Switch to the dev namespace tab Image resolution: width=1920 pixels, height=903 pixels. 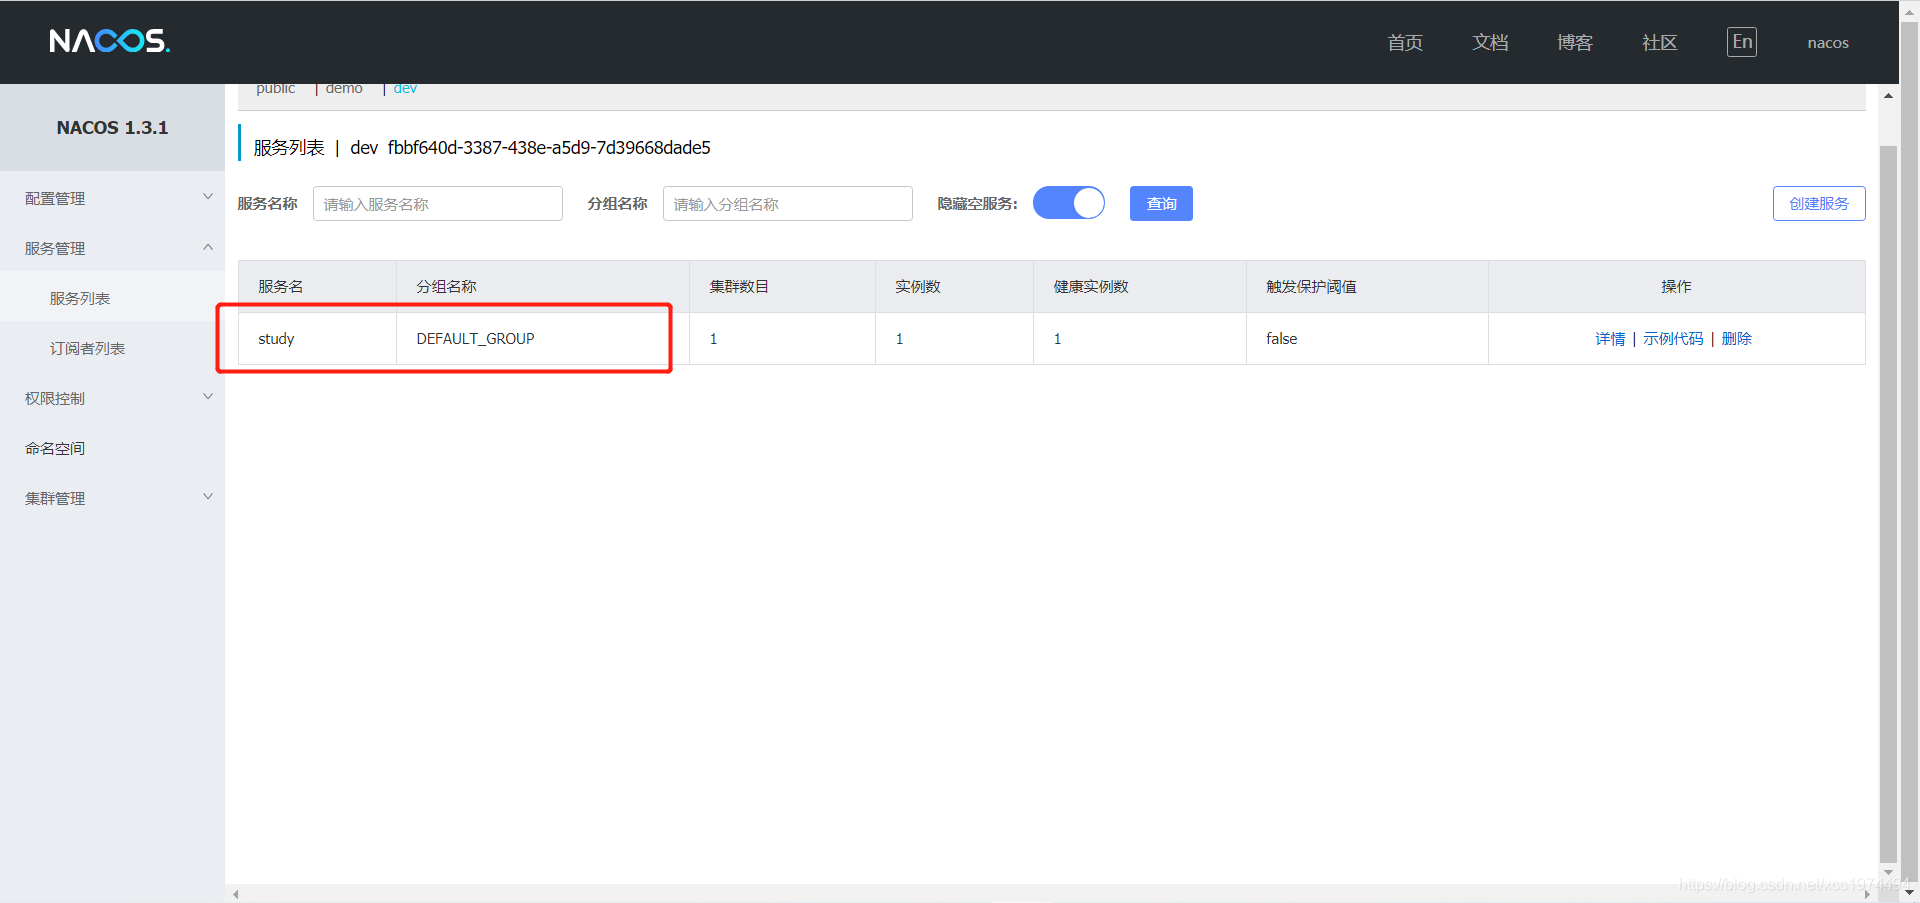tap(405, 89)
